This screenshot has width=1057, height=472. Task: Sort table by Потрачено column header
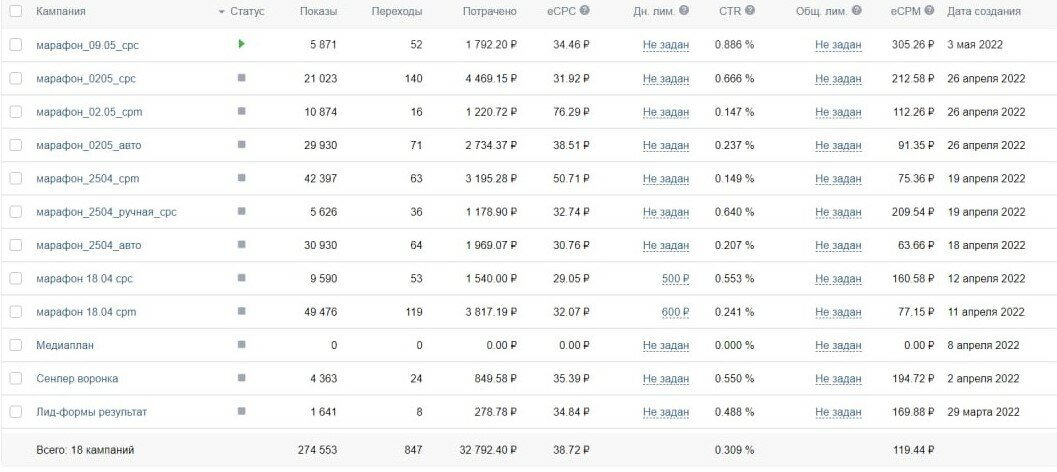tap(490, 11)
